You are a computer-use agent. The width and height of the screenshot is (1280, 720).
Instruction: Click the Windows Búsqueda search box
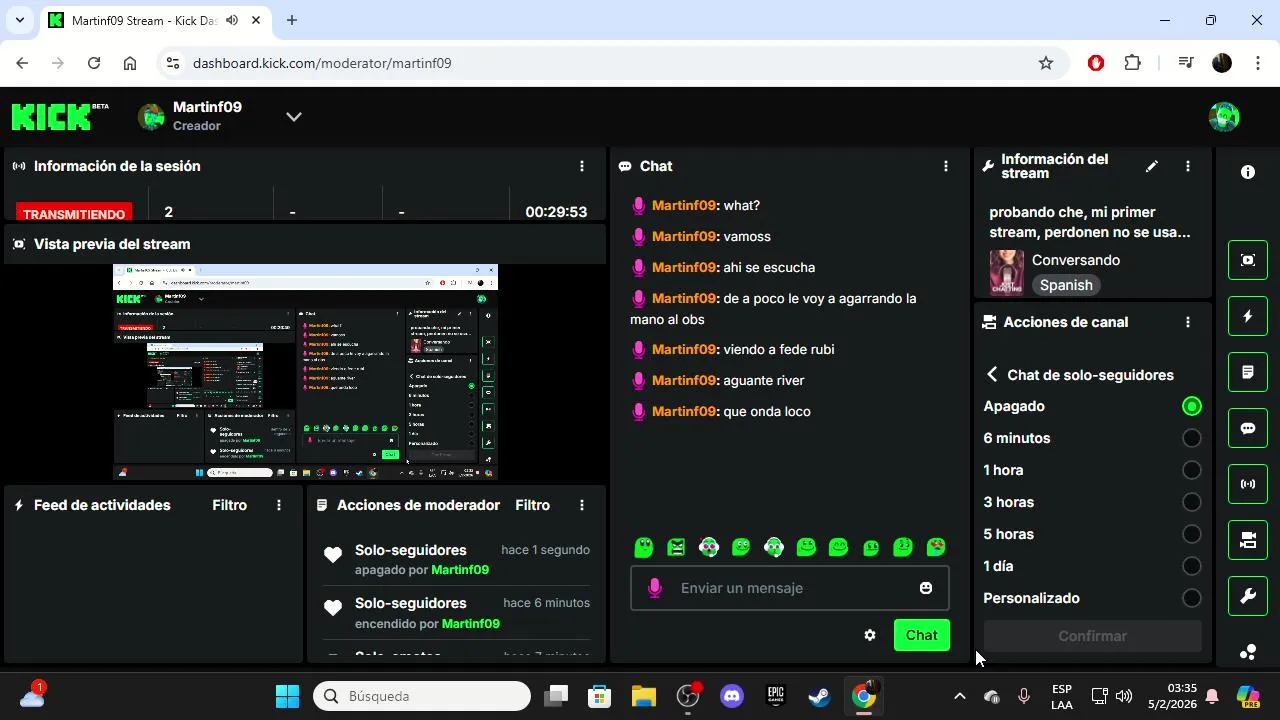coord(422,696)
